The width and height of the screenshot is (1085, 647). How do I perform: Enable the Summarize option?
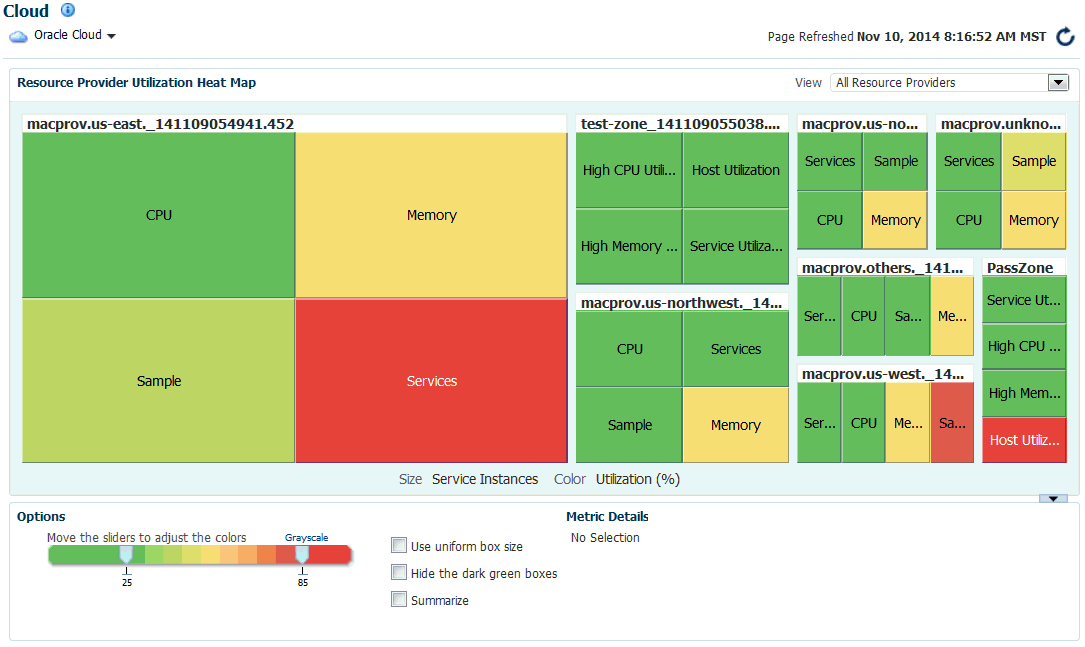[x=398, y=599]
